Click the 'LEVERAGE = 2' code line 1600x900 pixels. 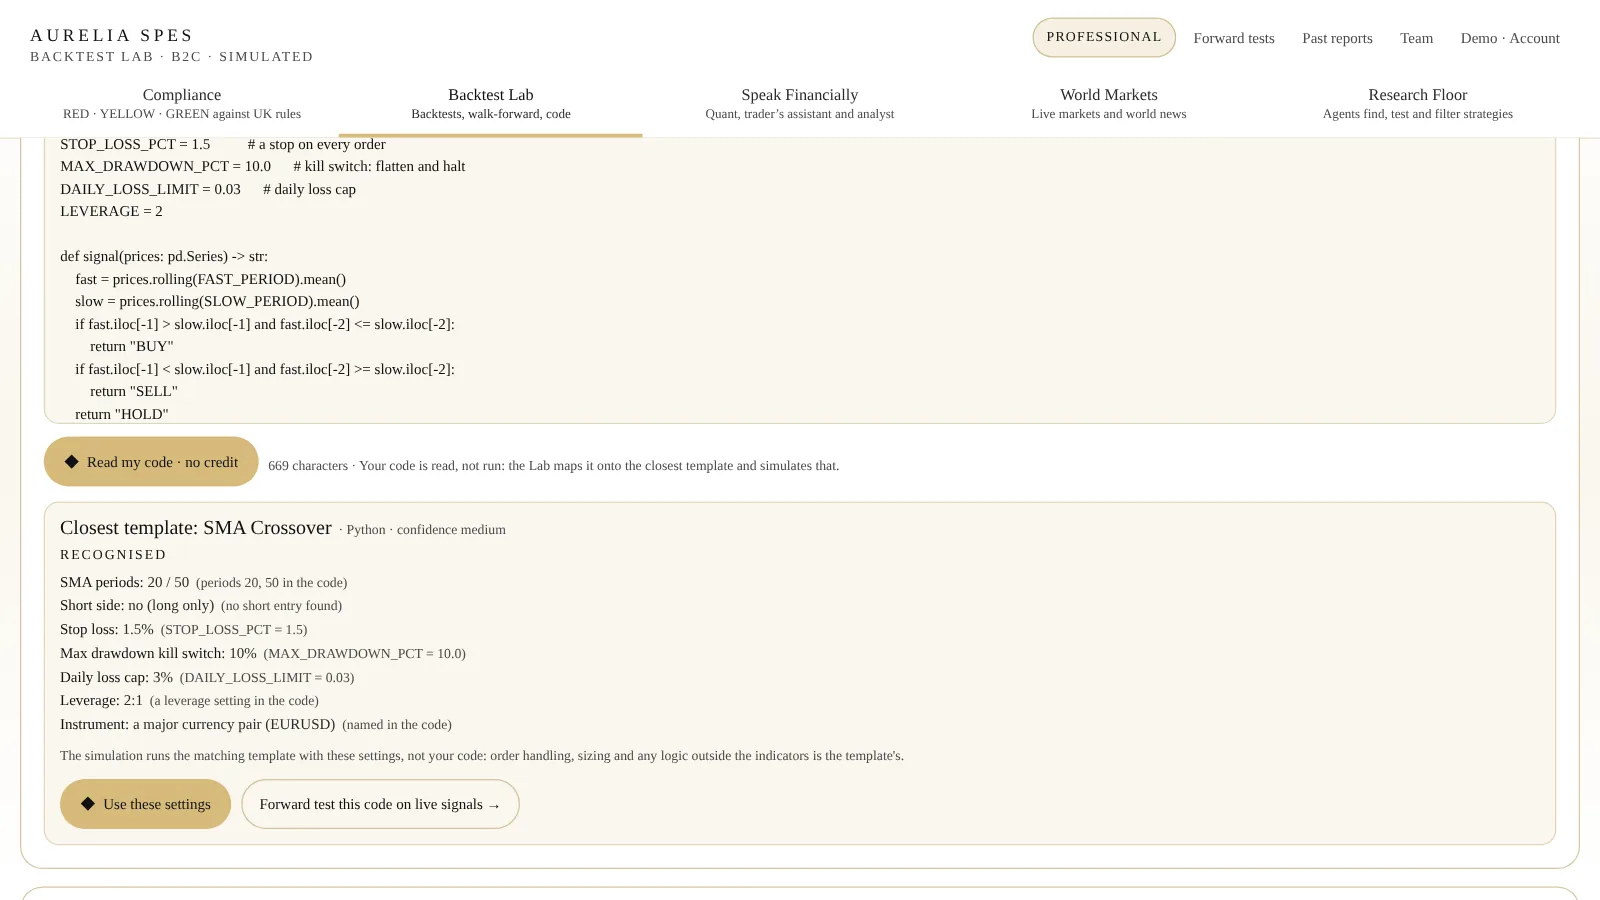[x=111, y=211]
